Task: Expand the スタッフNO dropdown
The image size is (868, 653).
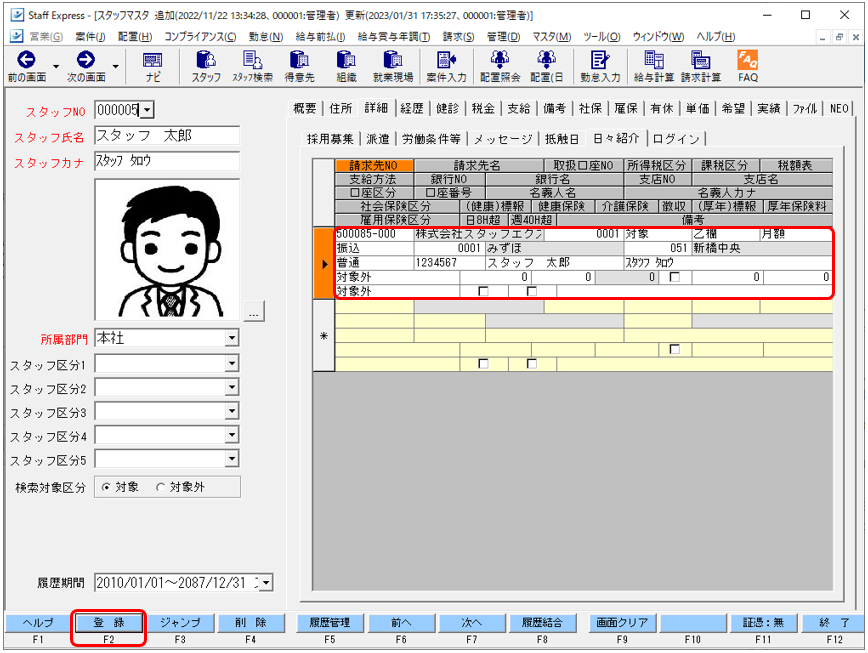Action: (147, 110)
